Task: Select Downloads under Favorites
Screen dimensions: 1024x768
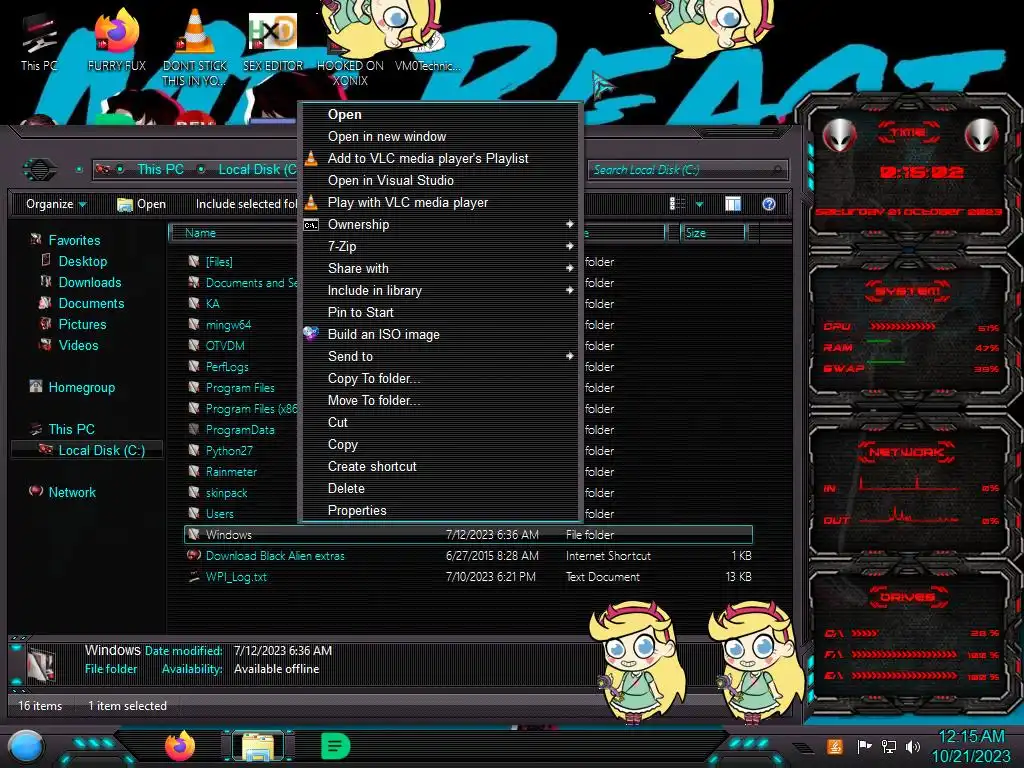Action: (x=89, y=282)
